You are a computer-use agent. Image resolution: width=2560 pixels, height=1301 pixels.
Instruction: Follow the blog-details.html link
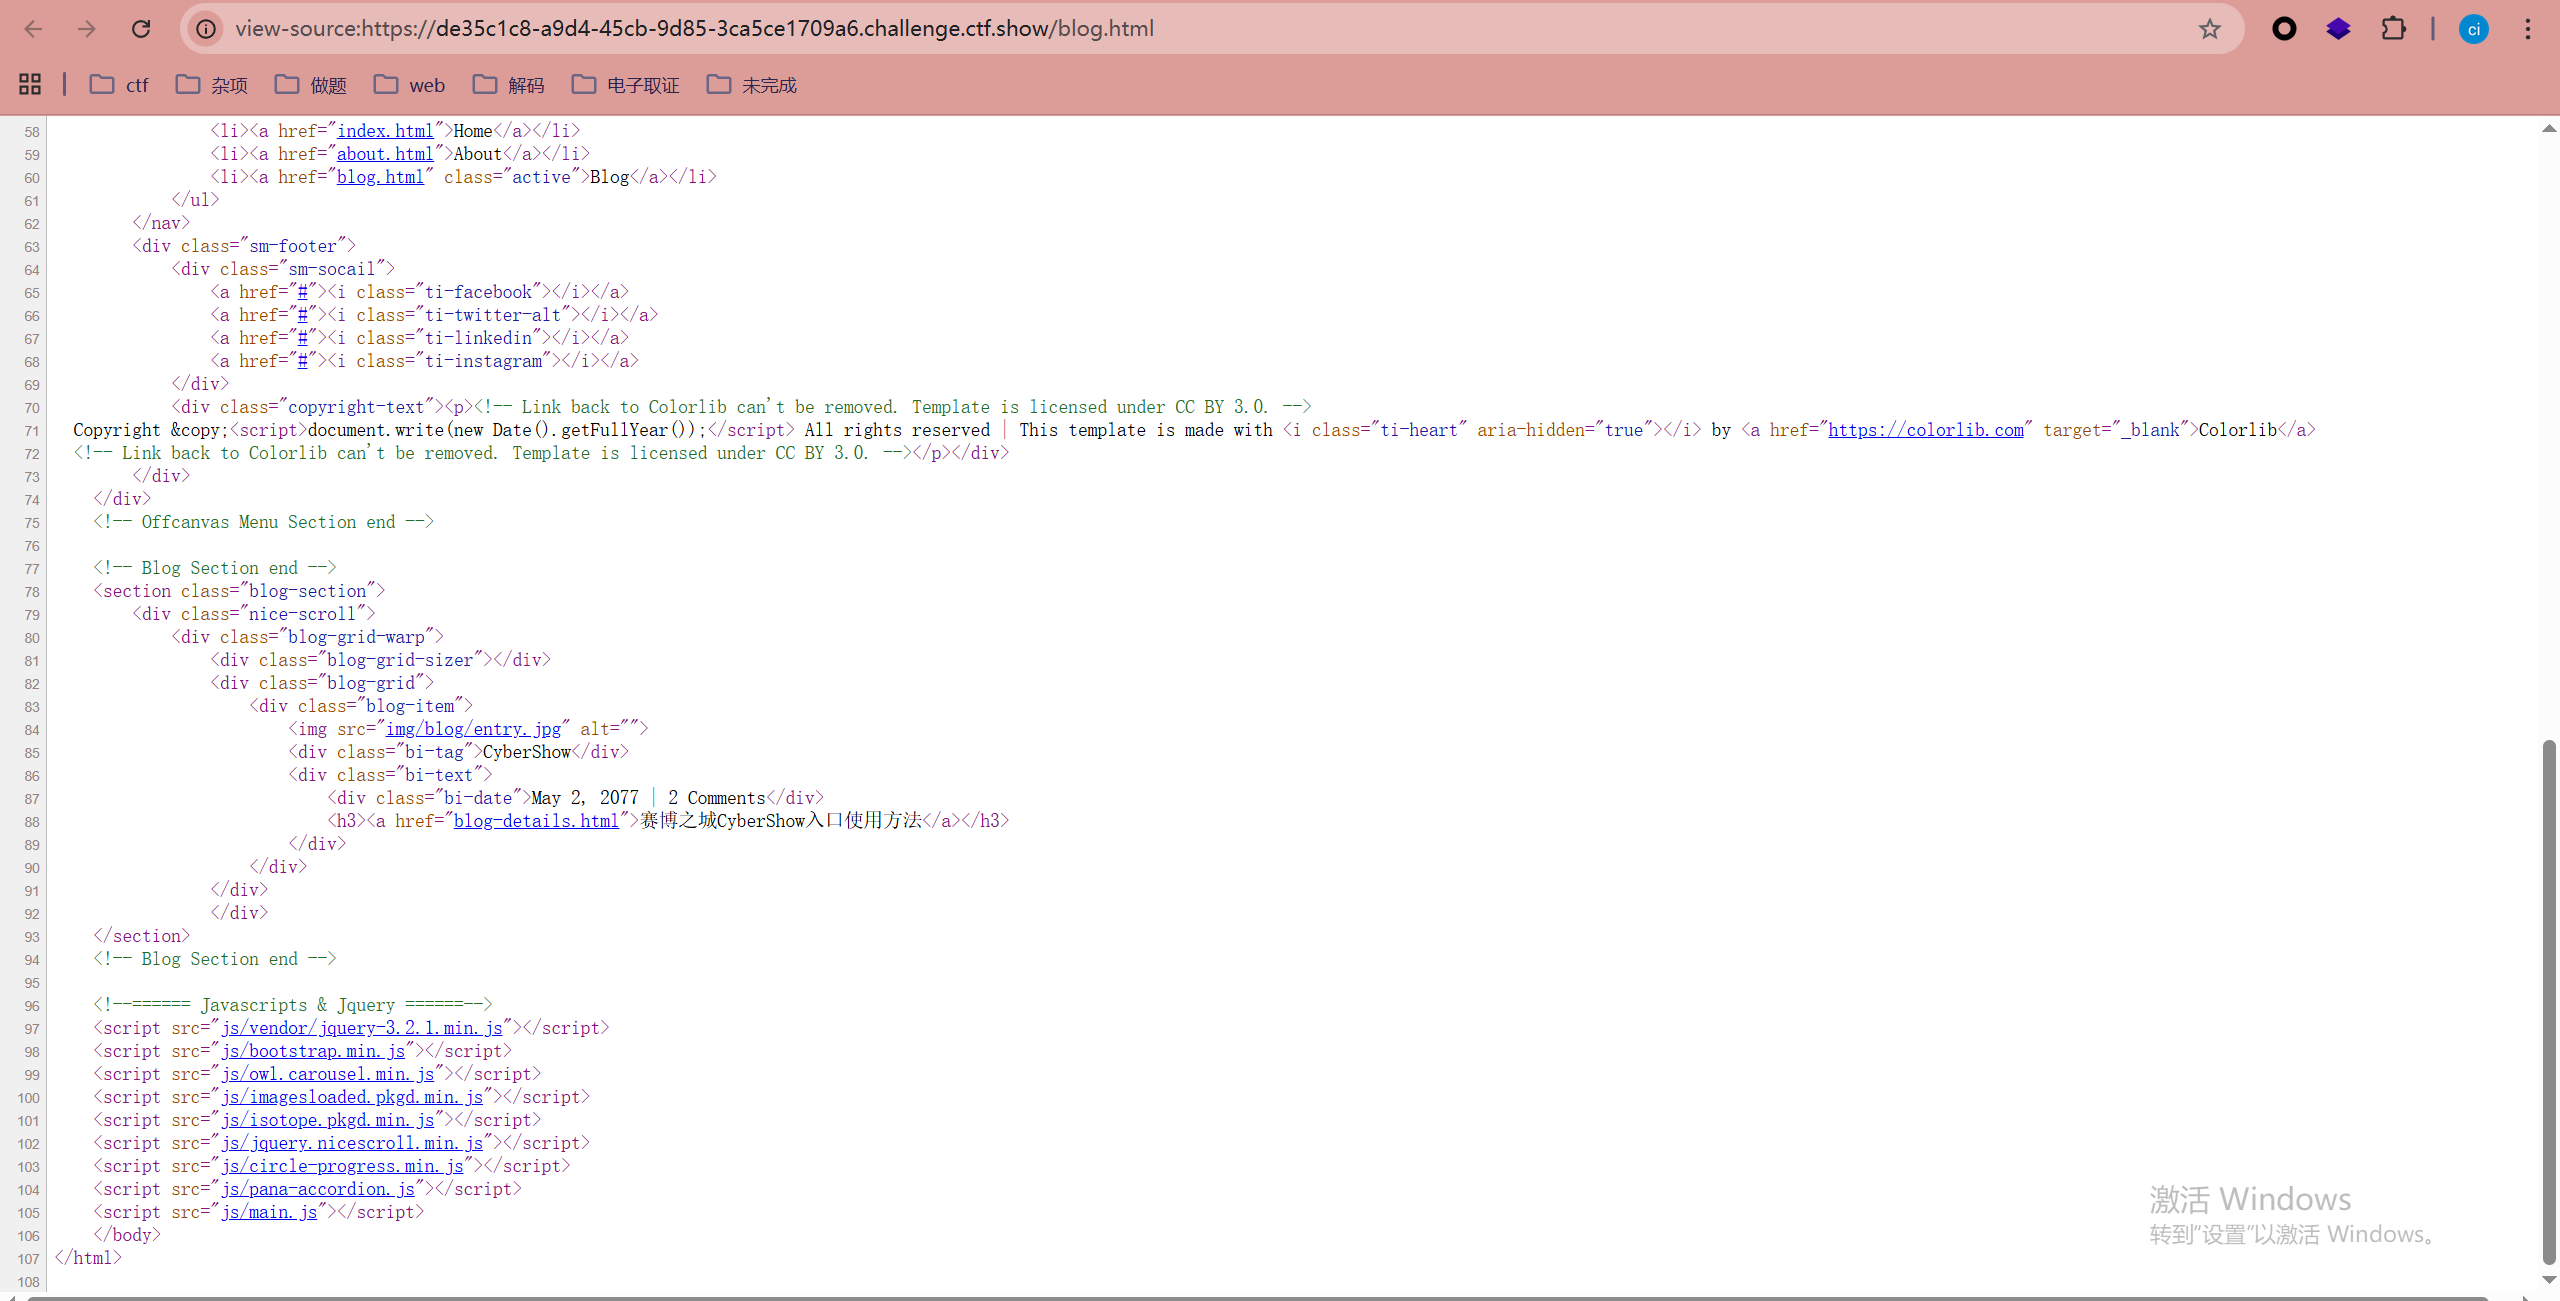coord(536,821)
